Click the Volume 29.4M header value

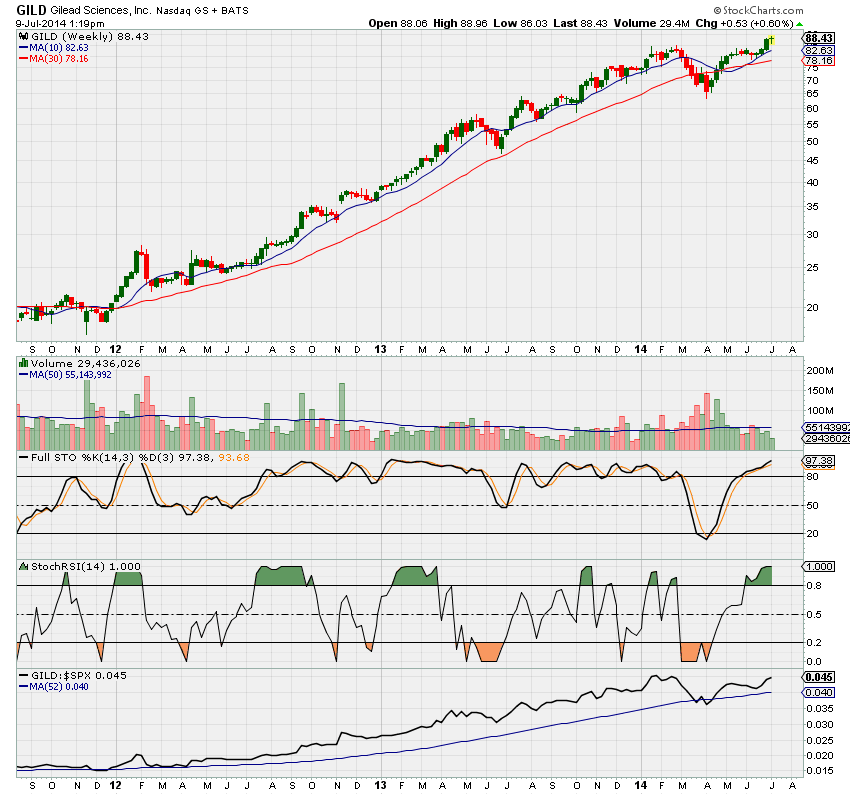[x=652, y=23]
